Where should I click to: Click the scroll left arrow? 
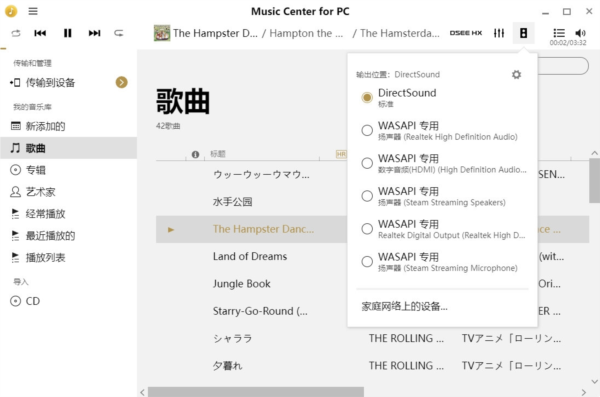(x=142, y=392)
